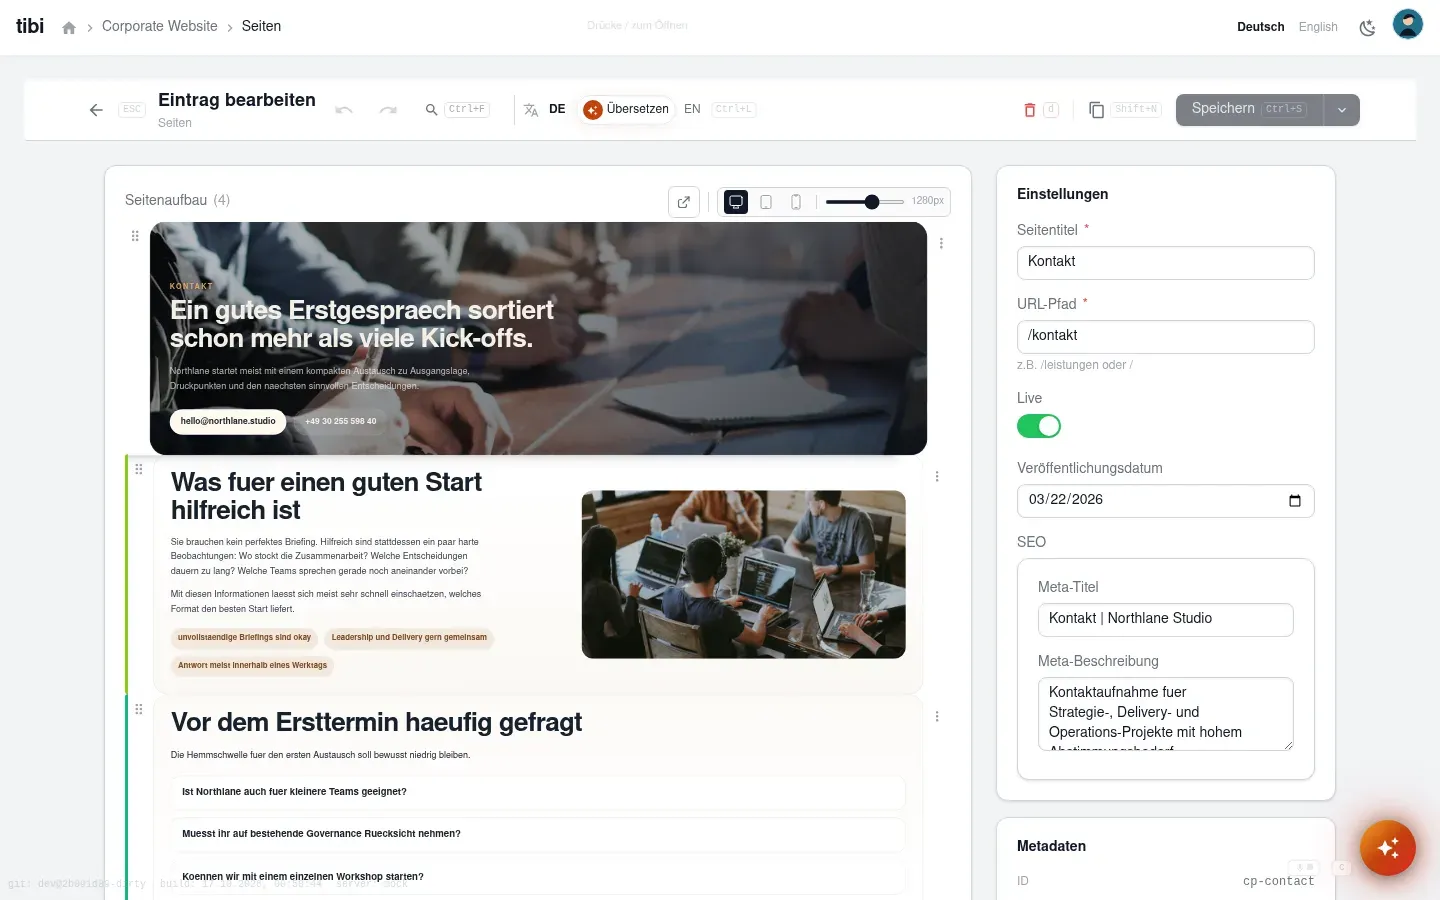The width and height of the screenshot is (1440, 900).
Task: Redo the last change
Action: click(x=388, y=110)
